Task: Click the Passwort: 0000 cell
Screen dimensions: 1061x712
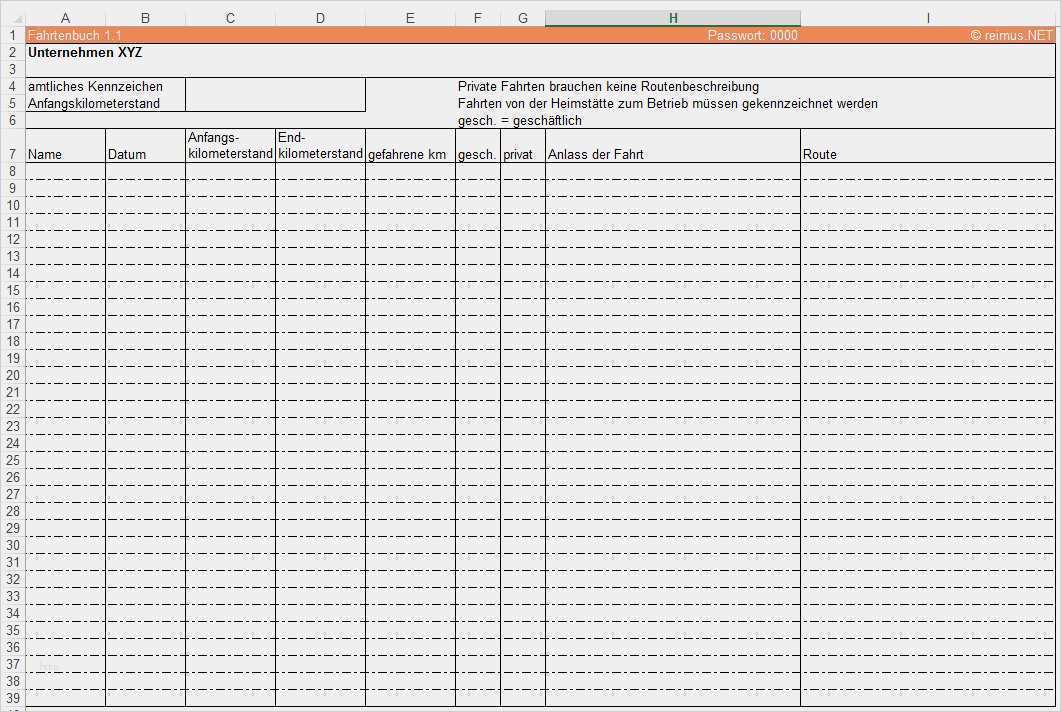Action: pyautogui.click(x=752, y=35)
